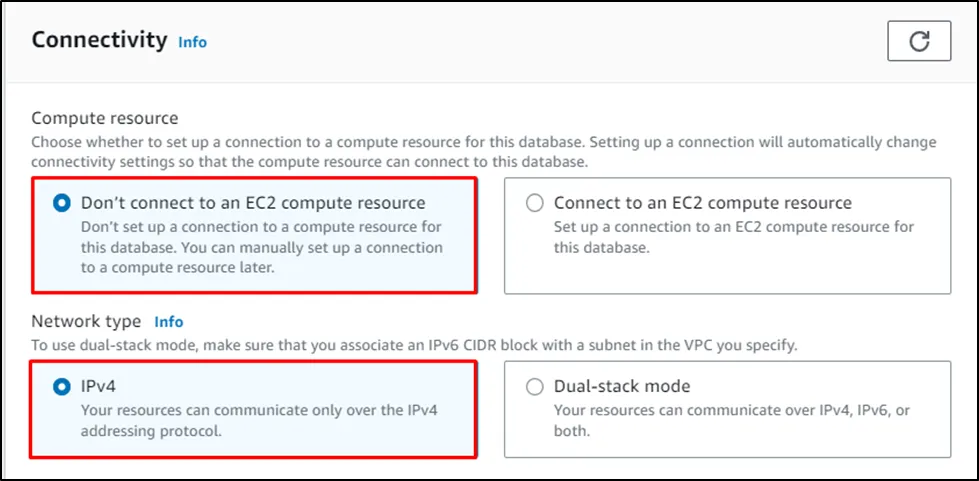The height and width of the screenshot is (481, 979).
Task: Click the Connectivity section heading
Action: pos(99,40)
